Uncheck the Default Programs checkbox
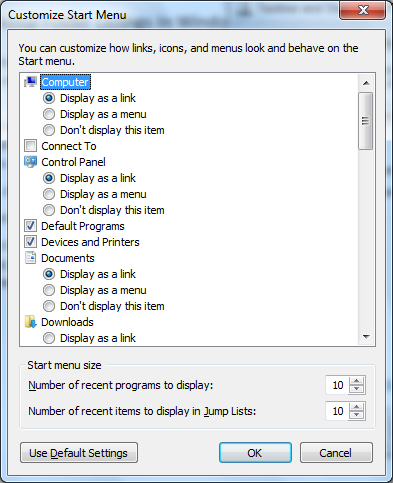This screenshot has height=483, width=393. (x=30, y=226)
